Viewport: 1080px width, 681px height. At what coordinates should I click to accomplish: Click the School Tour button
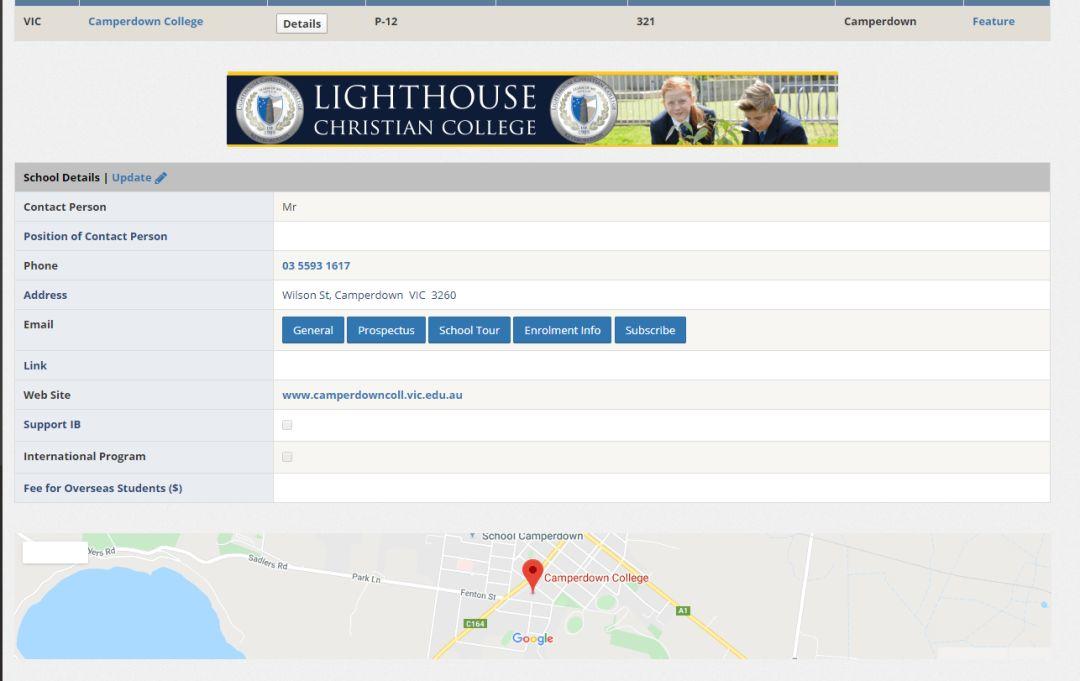tap(469, 330)
